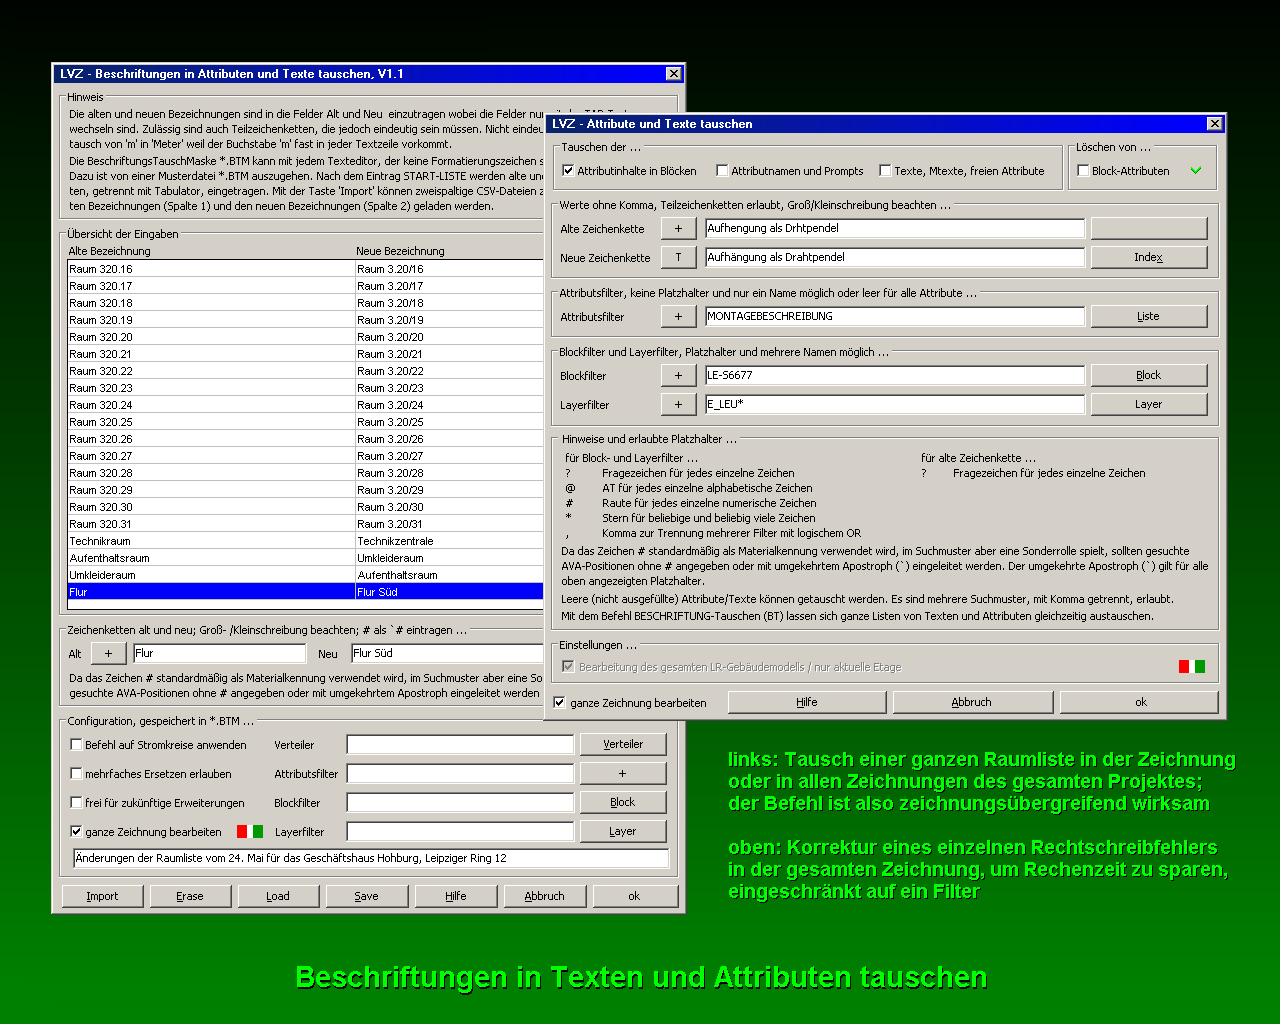
Task: Click plus button beside Attributsfilter in Configuration
Action: tap(623, 774)
